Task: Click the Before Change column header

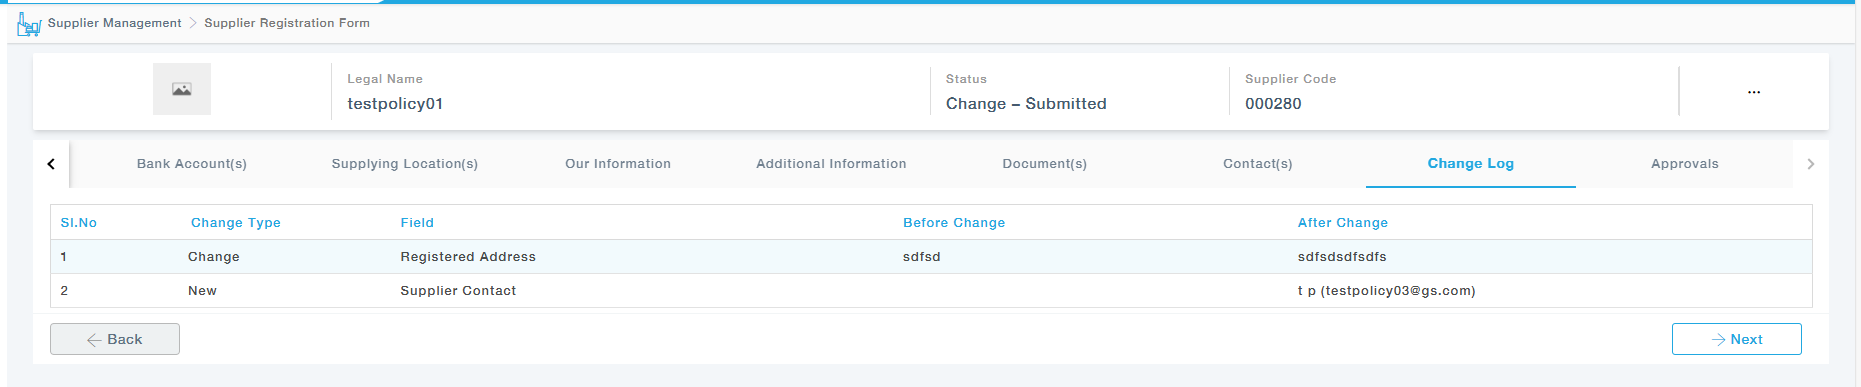Action: pyautogui.click(x=954, y=223)
